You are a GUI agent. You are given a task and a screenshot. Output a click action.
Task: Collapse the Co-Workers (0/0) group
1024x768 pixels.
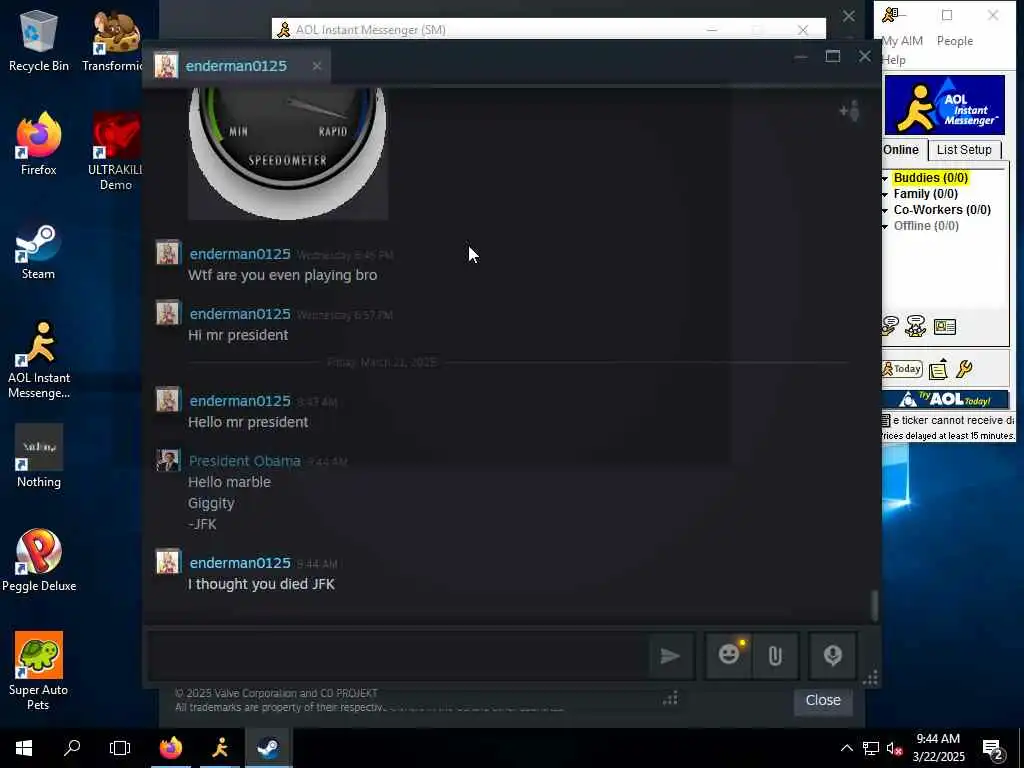(885, 211)
